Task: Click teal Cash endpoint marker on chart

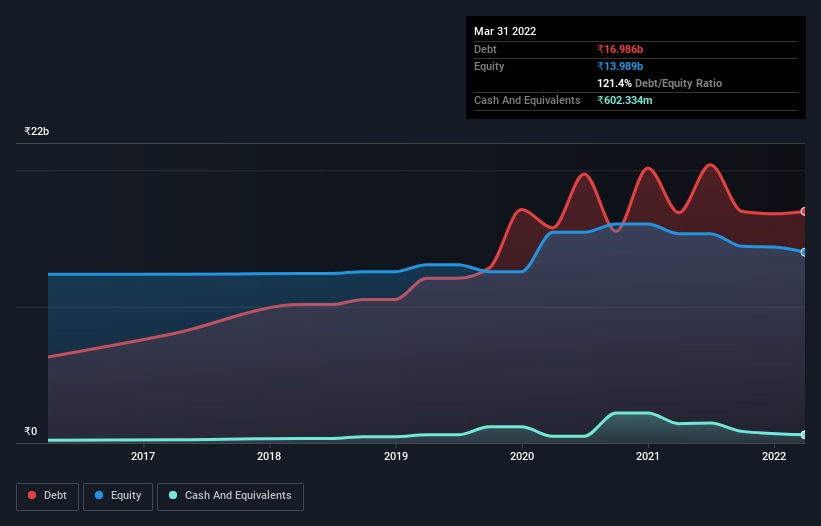Action: [804, 434]
